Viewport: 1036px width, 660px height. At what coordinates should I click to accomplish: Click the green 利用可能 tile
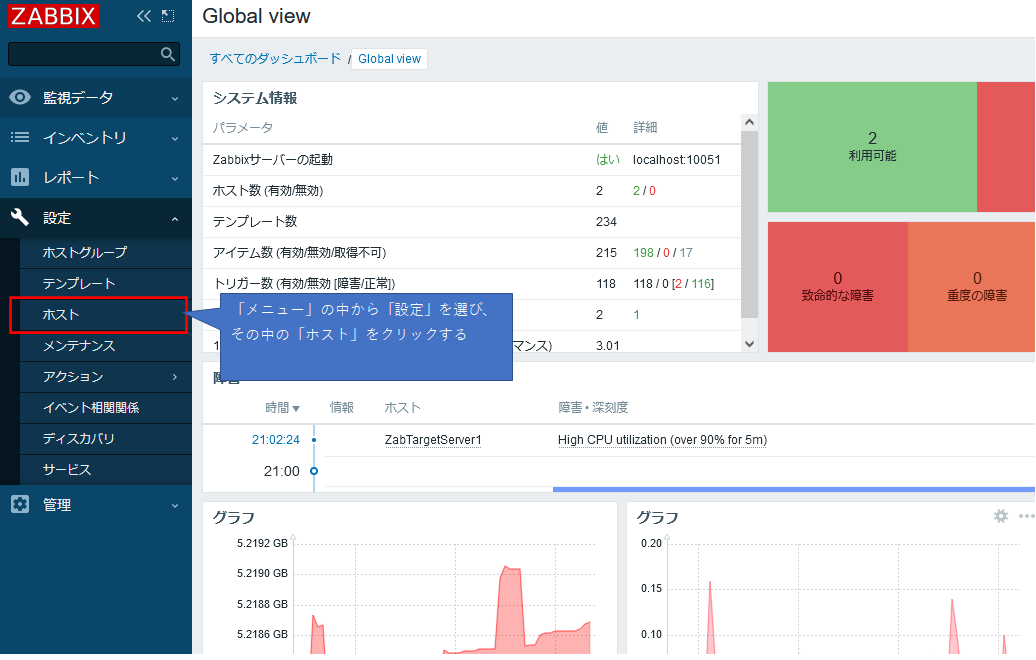click(x=872, y=147)
